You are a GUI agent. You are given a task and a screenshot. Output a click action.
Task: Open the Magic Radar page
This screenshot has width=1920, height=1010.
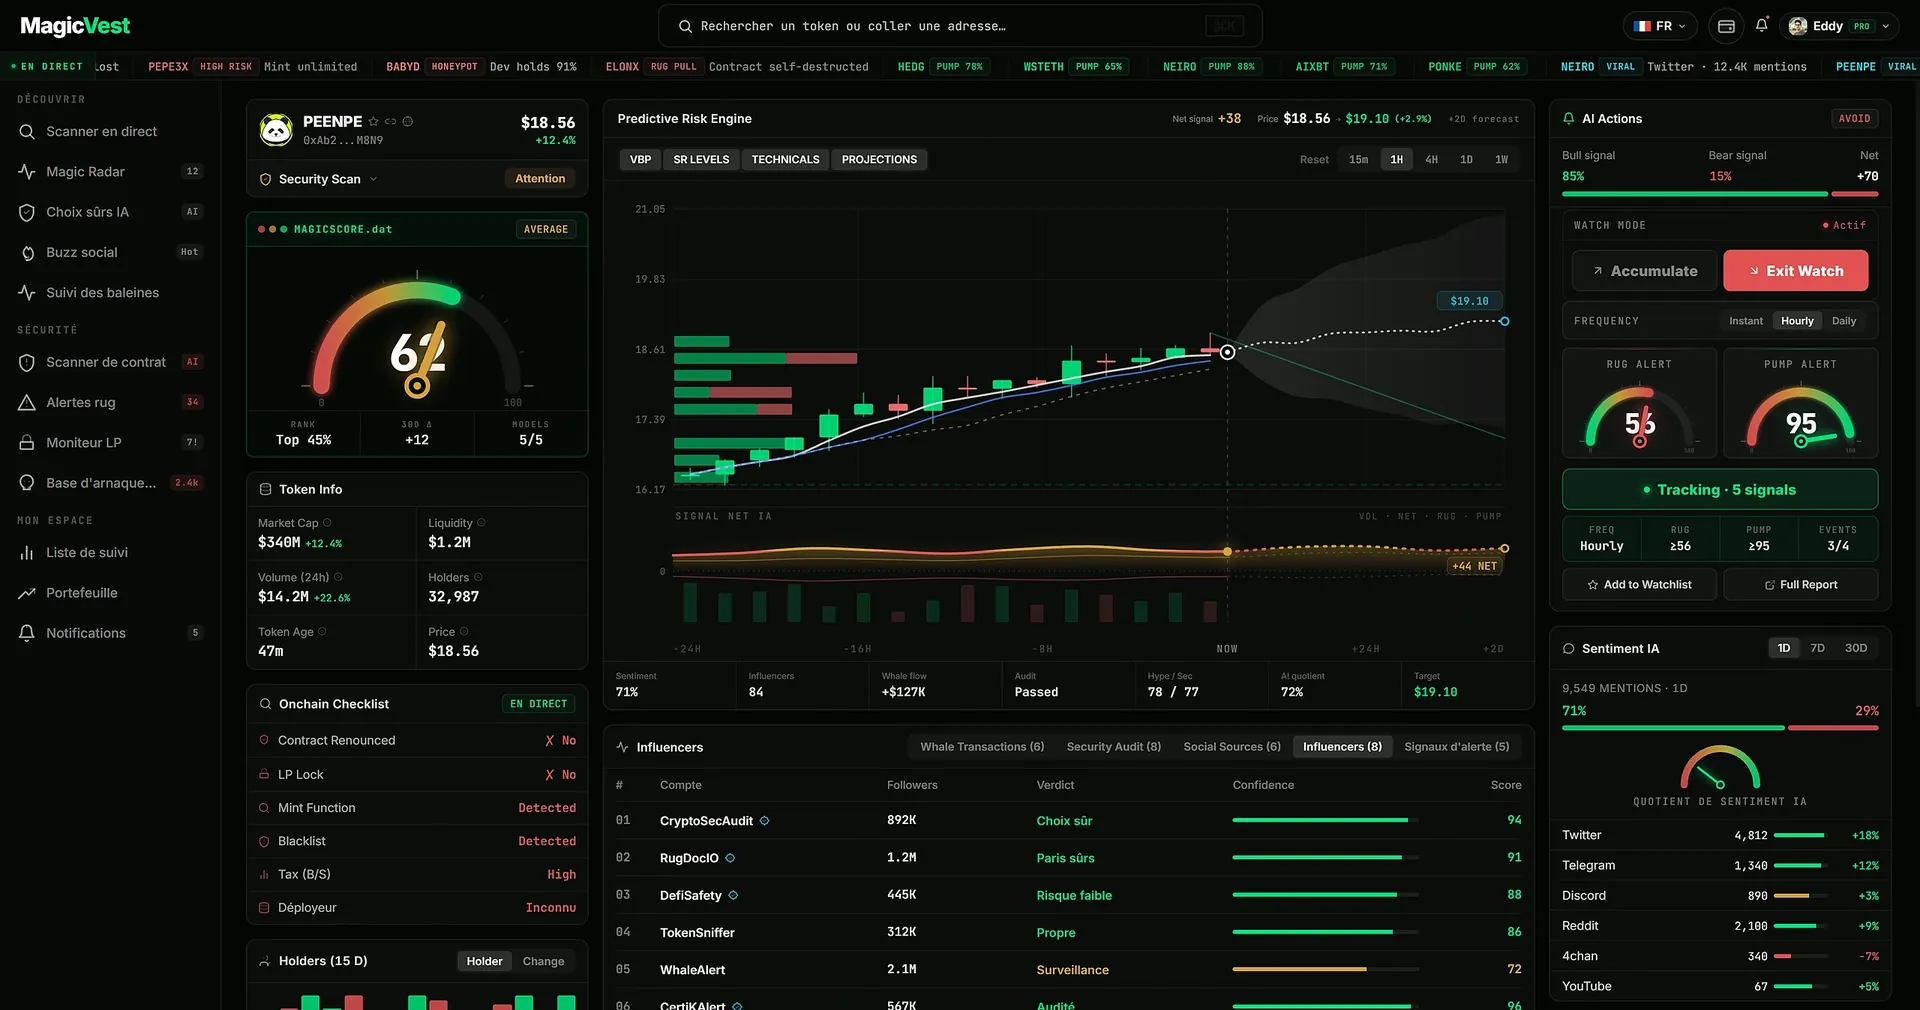pyautogui.click(x=110, y=172)
